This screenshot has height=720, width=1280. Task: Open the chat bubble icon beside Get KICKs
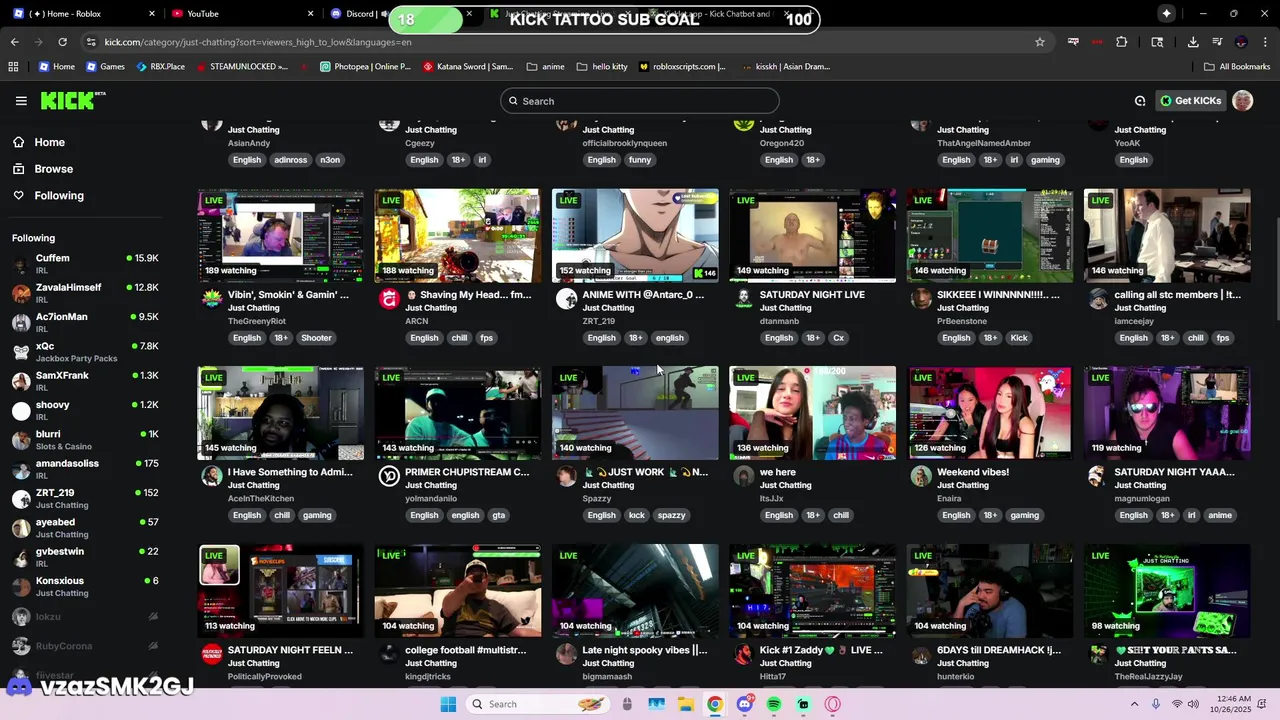[1140, 101]
